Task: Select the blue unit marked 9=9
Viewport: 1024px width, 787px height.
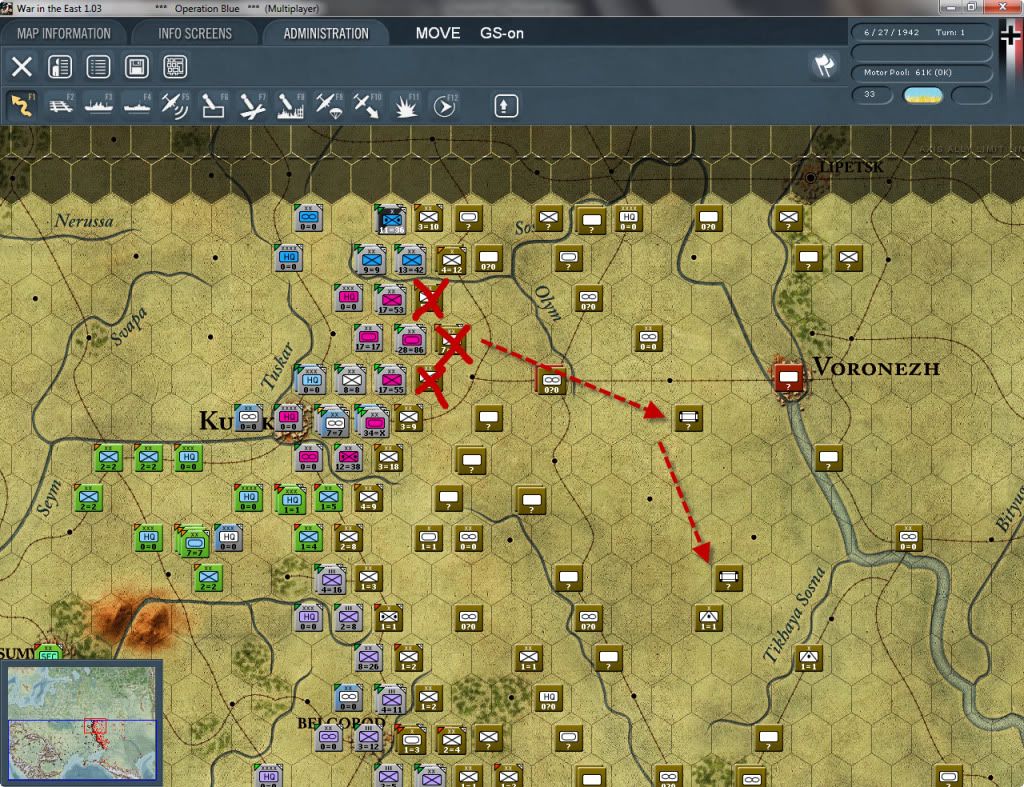Action: (371, 260)
